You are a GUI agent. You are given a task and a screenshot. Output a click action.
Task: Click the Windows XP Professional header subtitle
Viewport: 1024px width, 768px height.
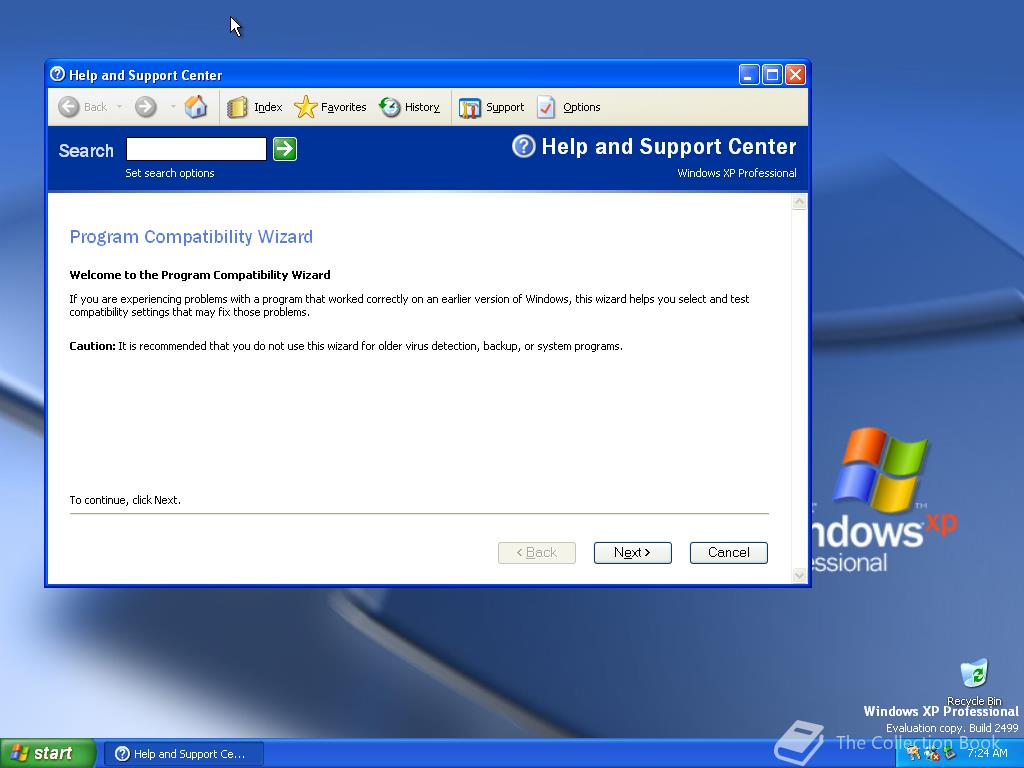pos(737,173)
